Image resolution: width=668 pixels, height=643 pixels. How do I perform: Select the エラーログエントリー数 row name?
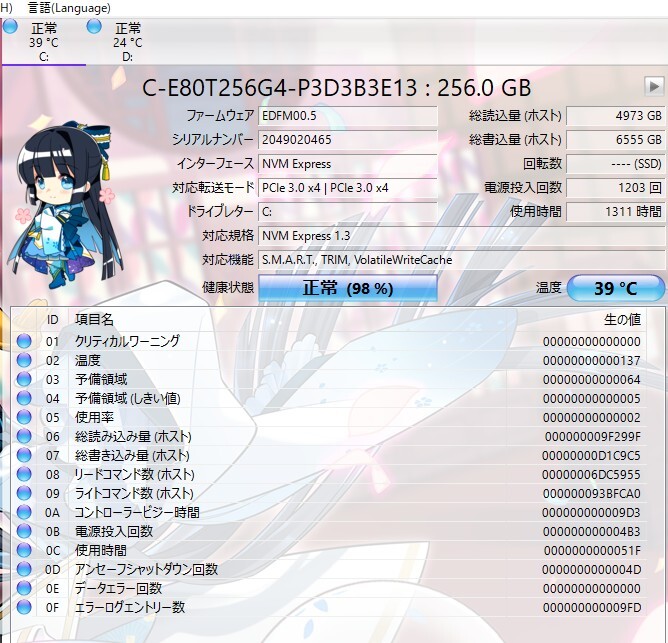(x=130, y=607)
